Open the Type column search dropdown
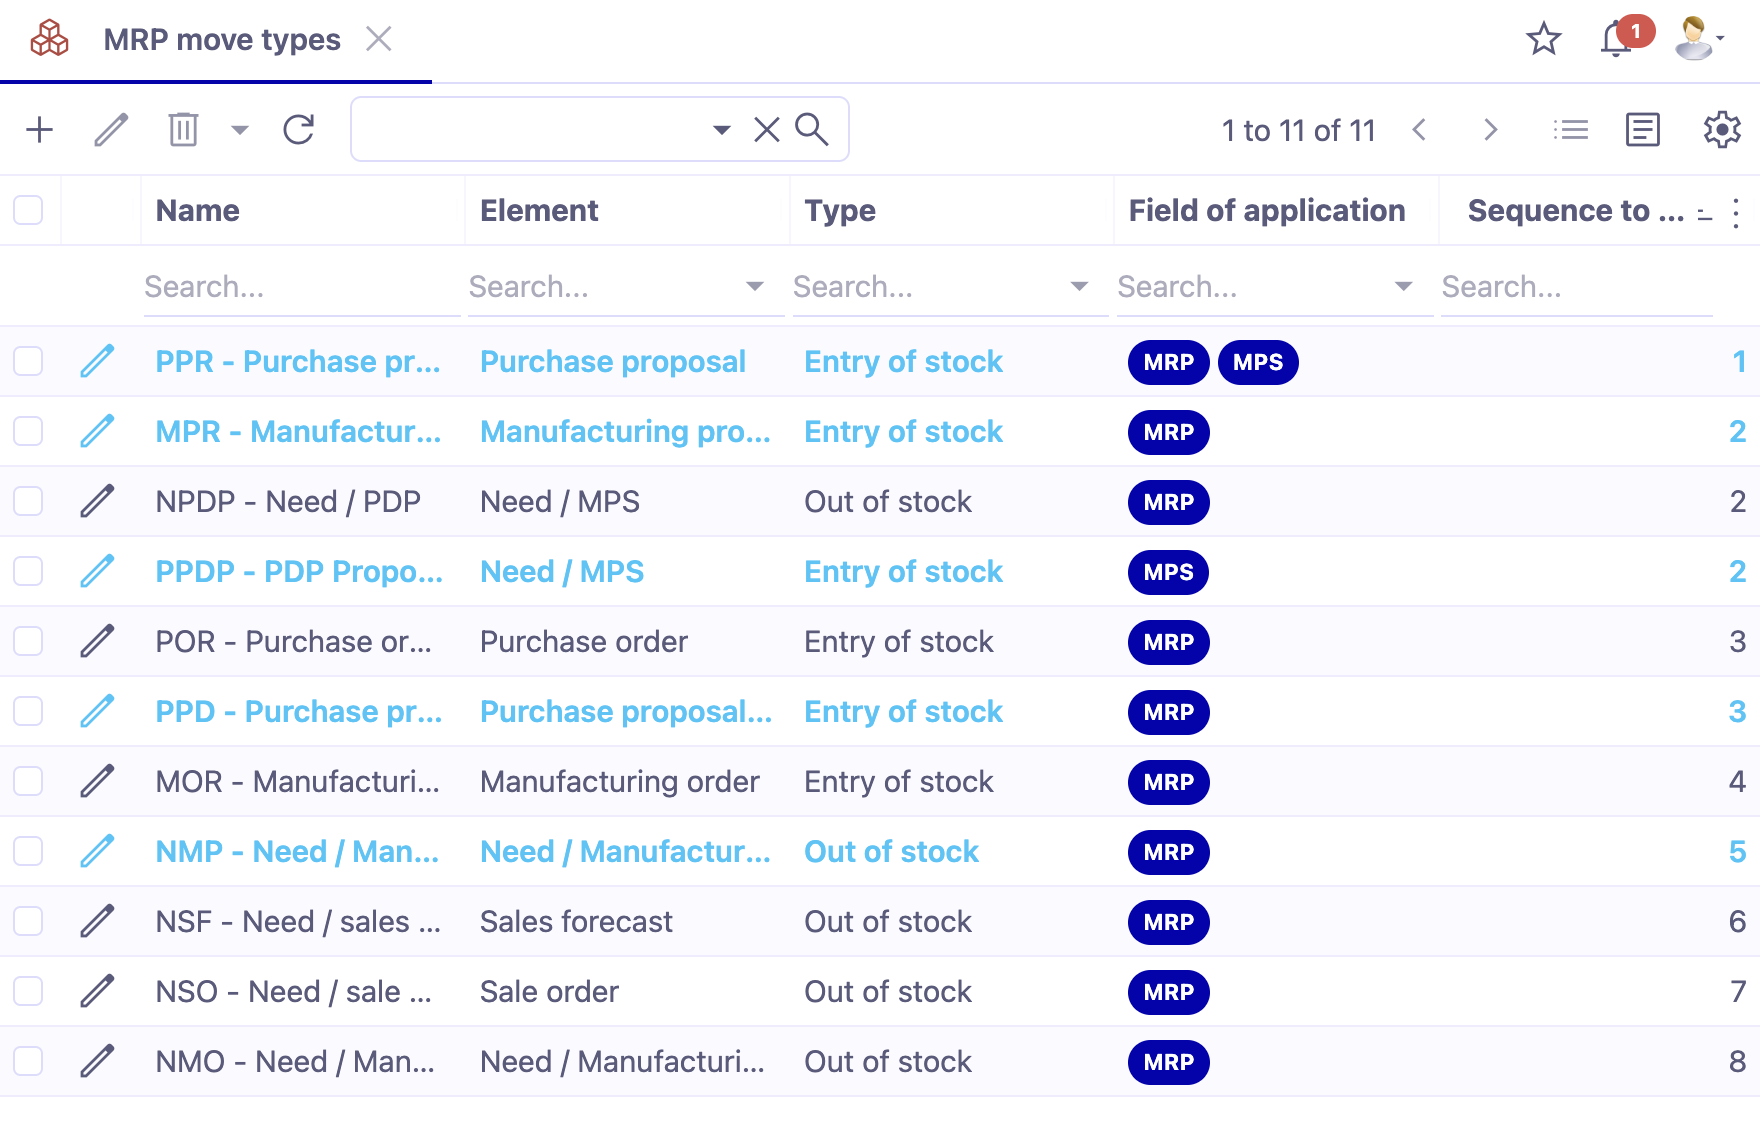Image resolution: width=1760 pixels, height=1144 pixels. (1080, 286)
